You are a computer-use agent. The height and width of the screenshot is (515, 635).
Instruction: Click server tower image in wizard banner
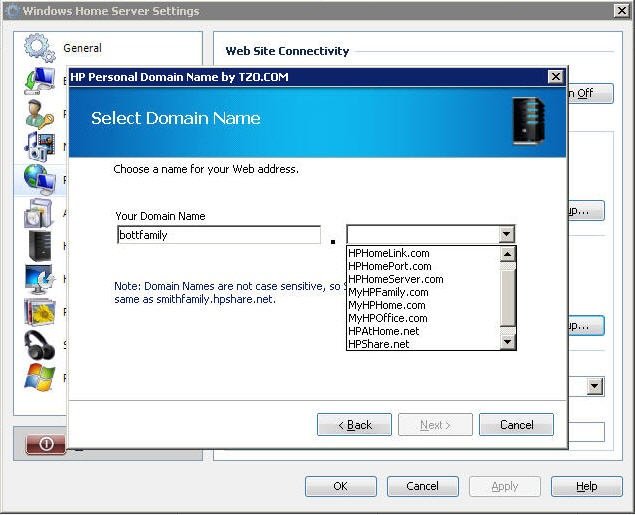[x=528, y=121]
